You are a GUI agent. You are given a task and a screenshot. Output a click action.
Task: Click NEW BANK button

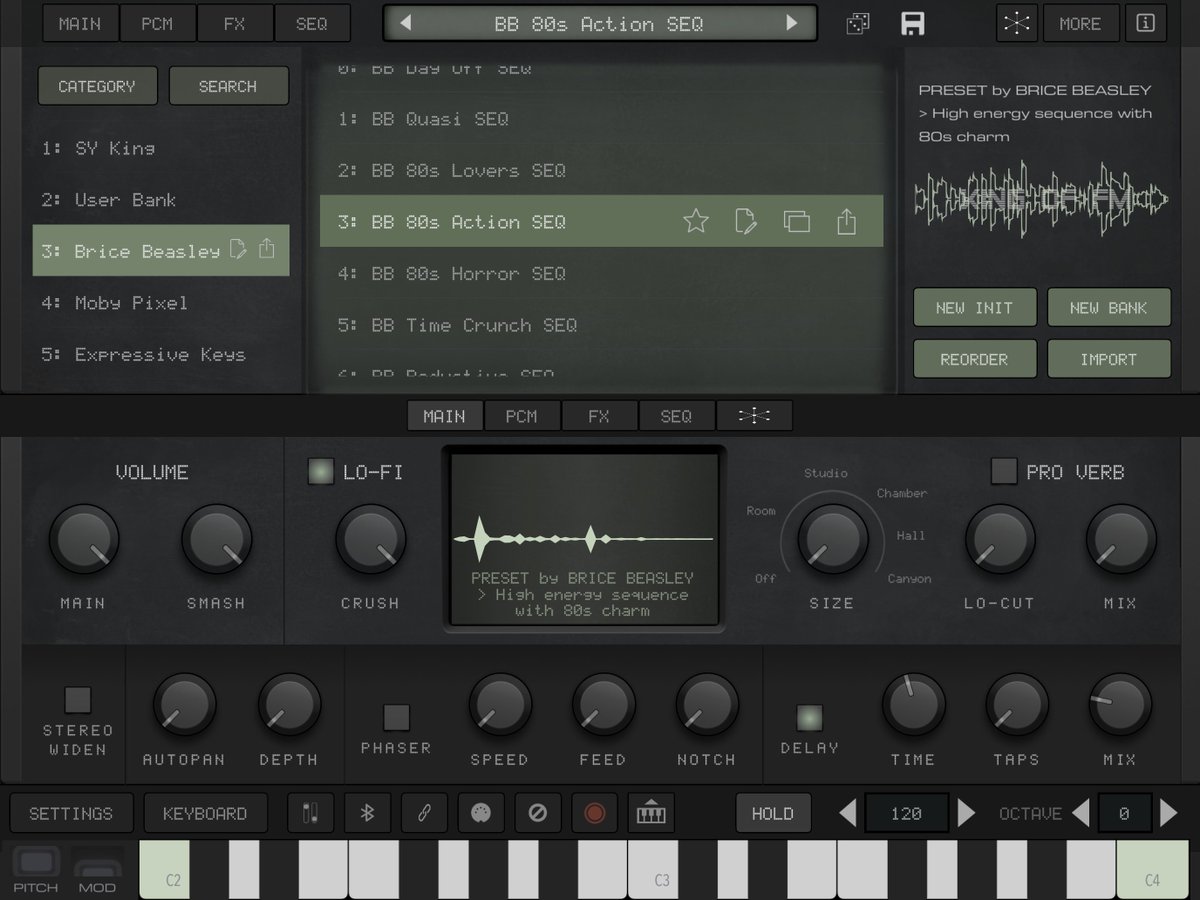(1109, 308)
